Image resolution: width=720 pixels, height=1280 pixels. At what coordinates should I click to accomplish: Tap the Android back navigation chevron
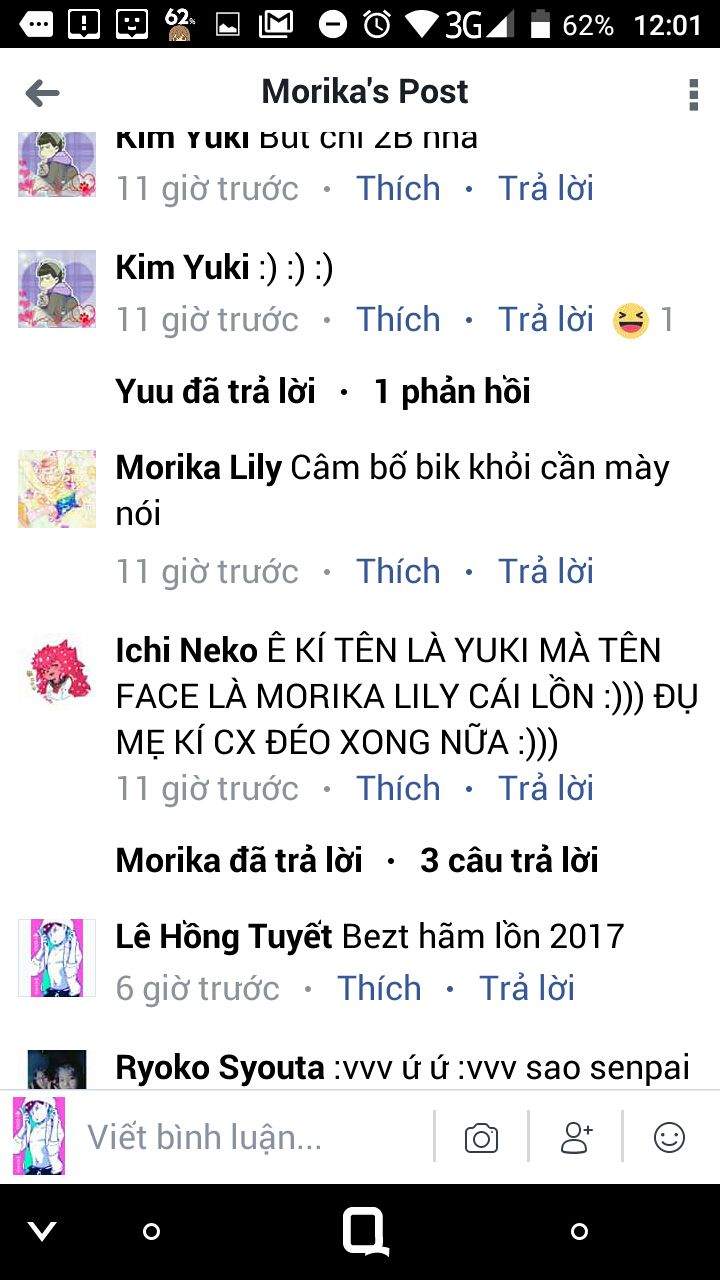point(42,1232)
